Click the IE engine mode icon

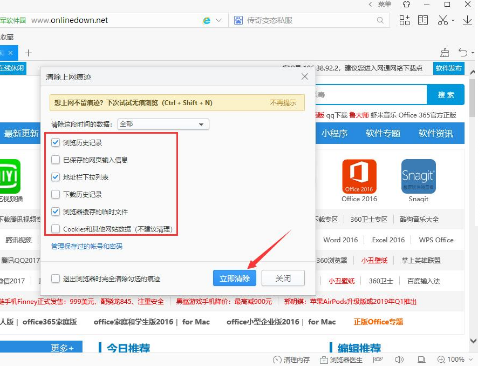point(207,21)
